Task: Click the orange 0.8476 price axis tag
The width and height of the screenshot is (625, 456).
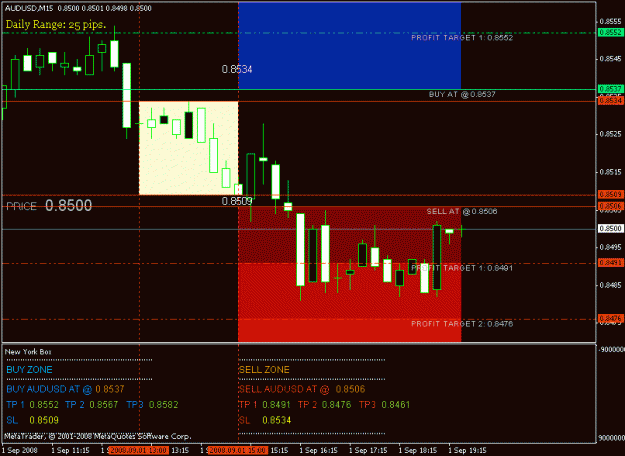Action: 610,318
